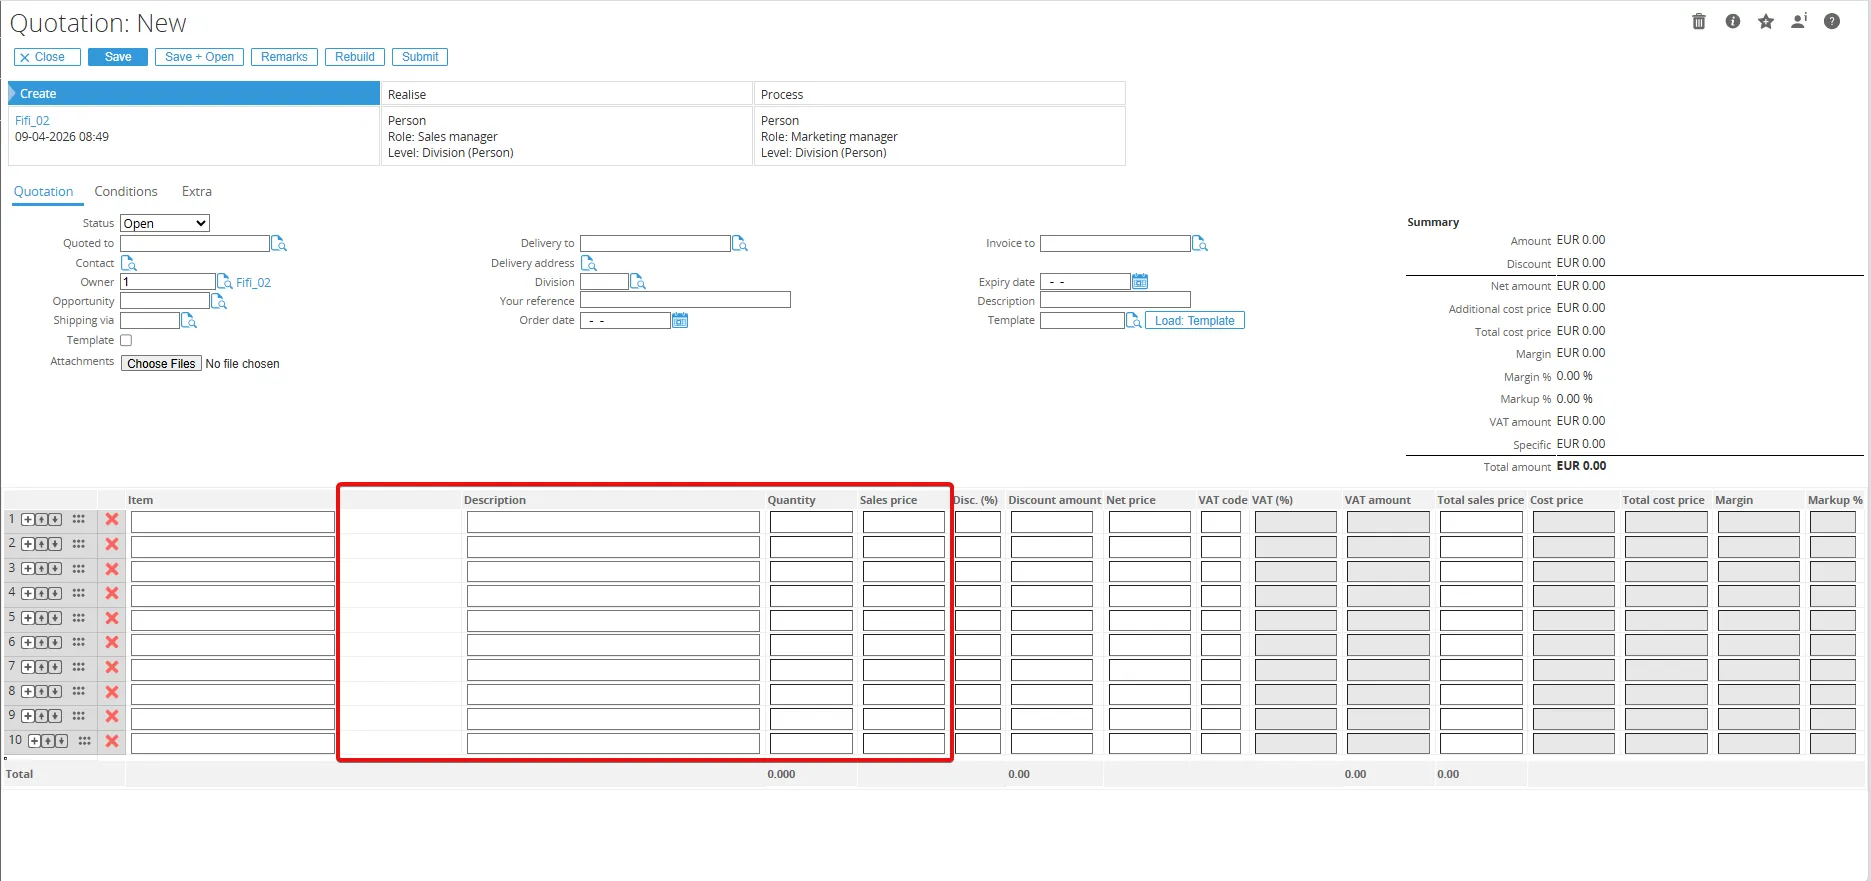Viewport: 1871px width, 881px height.
Task: Open the information icon in header
Action: pos(1733,21)
